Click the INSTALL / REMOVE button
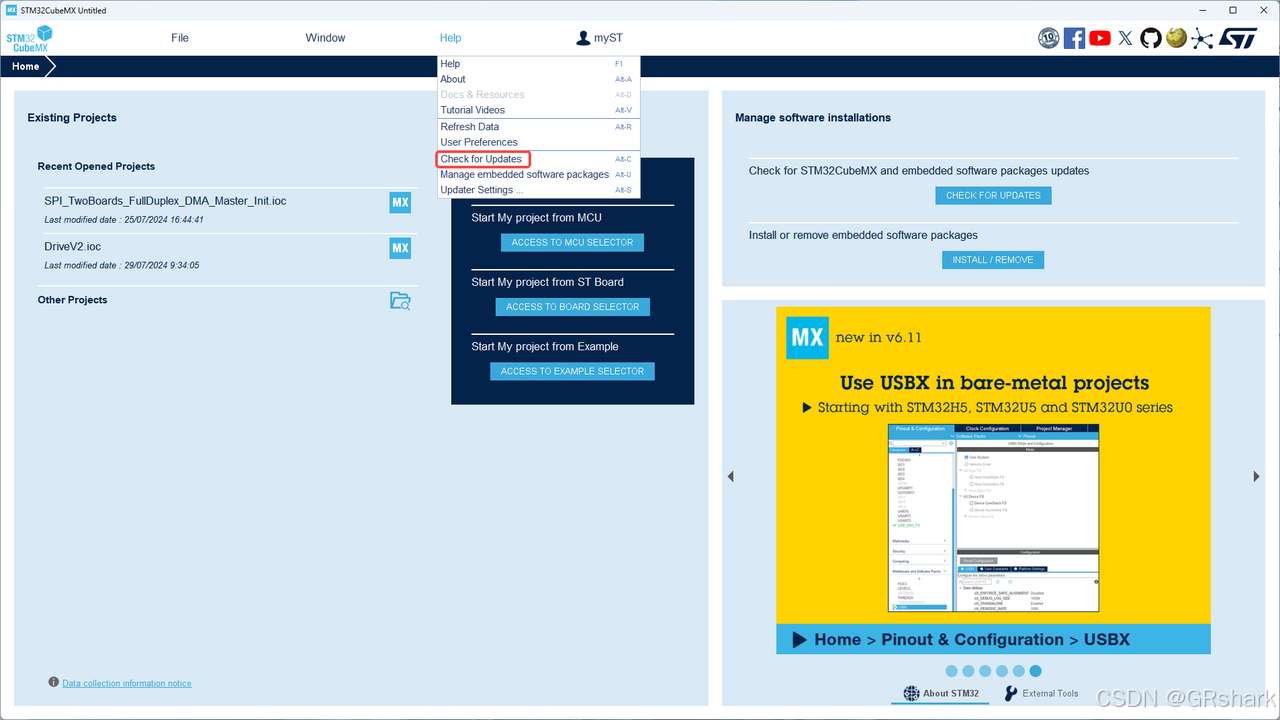The width and height of the screenshot is (1280, 720). point(993,260)
